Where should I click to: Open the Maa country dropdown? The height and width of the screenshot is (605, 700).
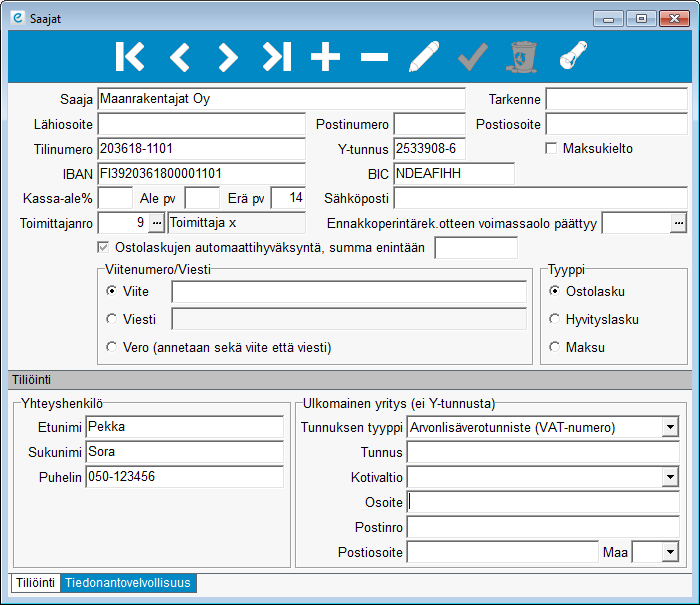[670, 552]
